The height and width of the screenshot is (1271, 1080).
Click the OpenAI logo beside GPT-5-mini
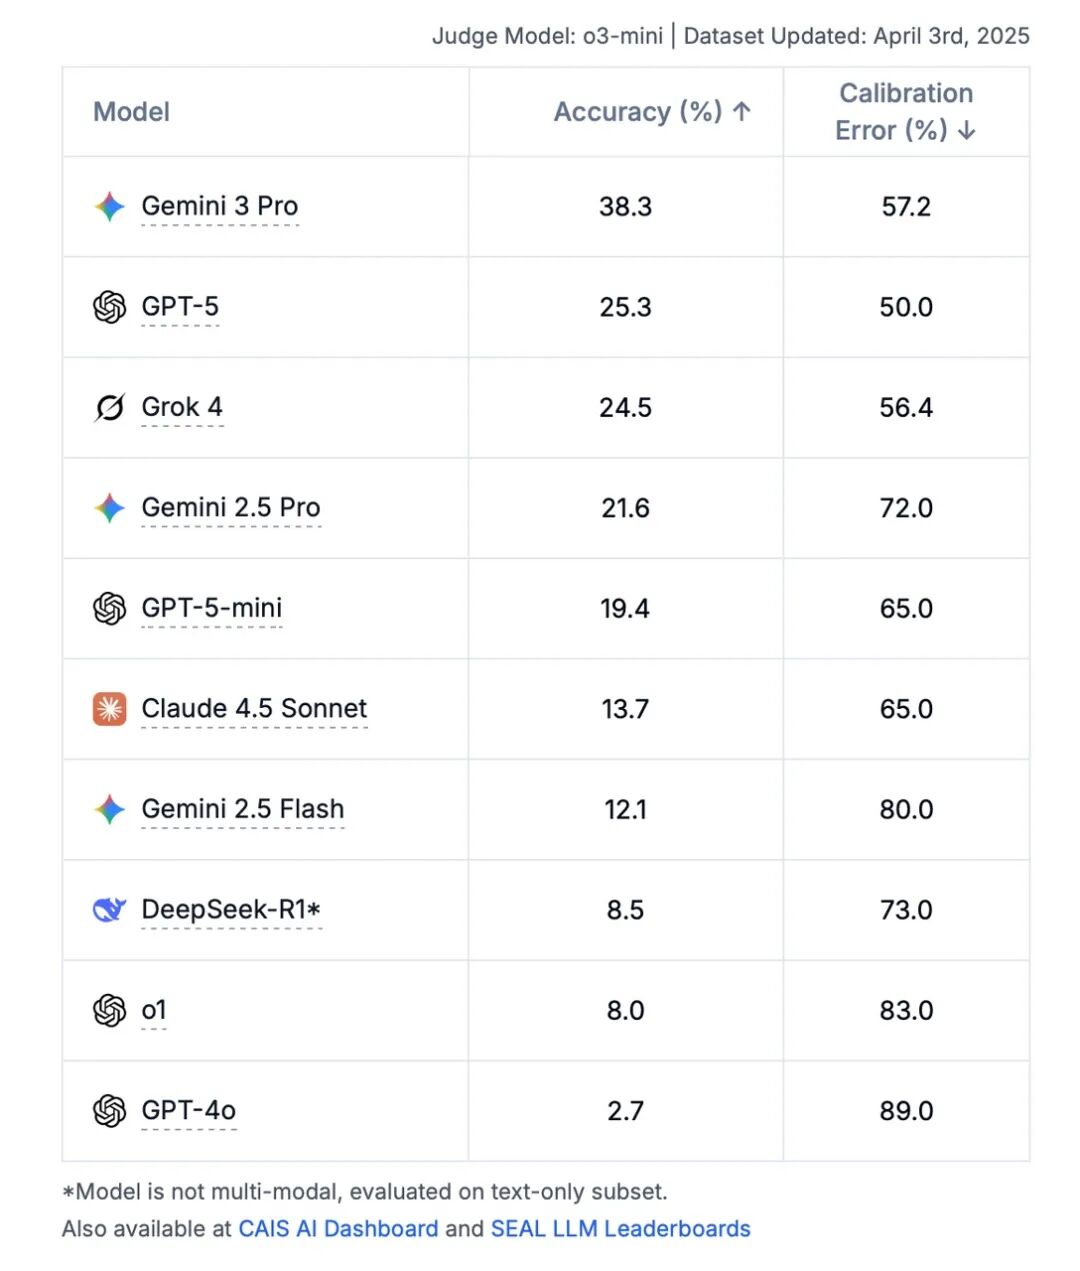(x=109, y=608)
